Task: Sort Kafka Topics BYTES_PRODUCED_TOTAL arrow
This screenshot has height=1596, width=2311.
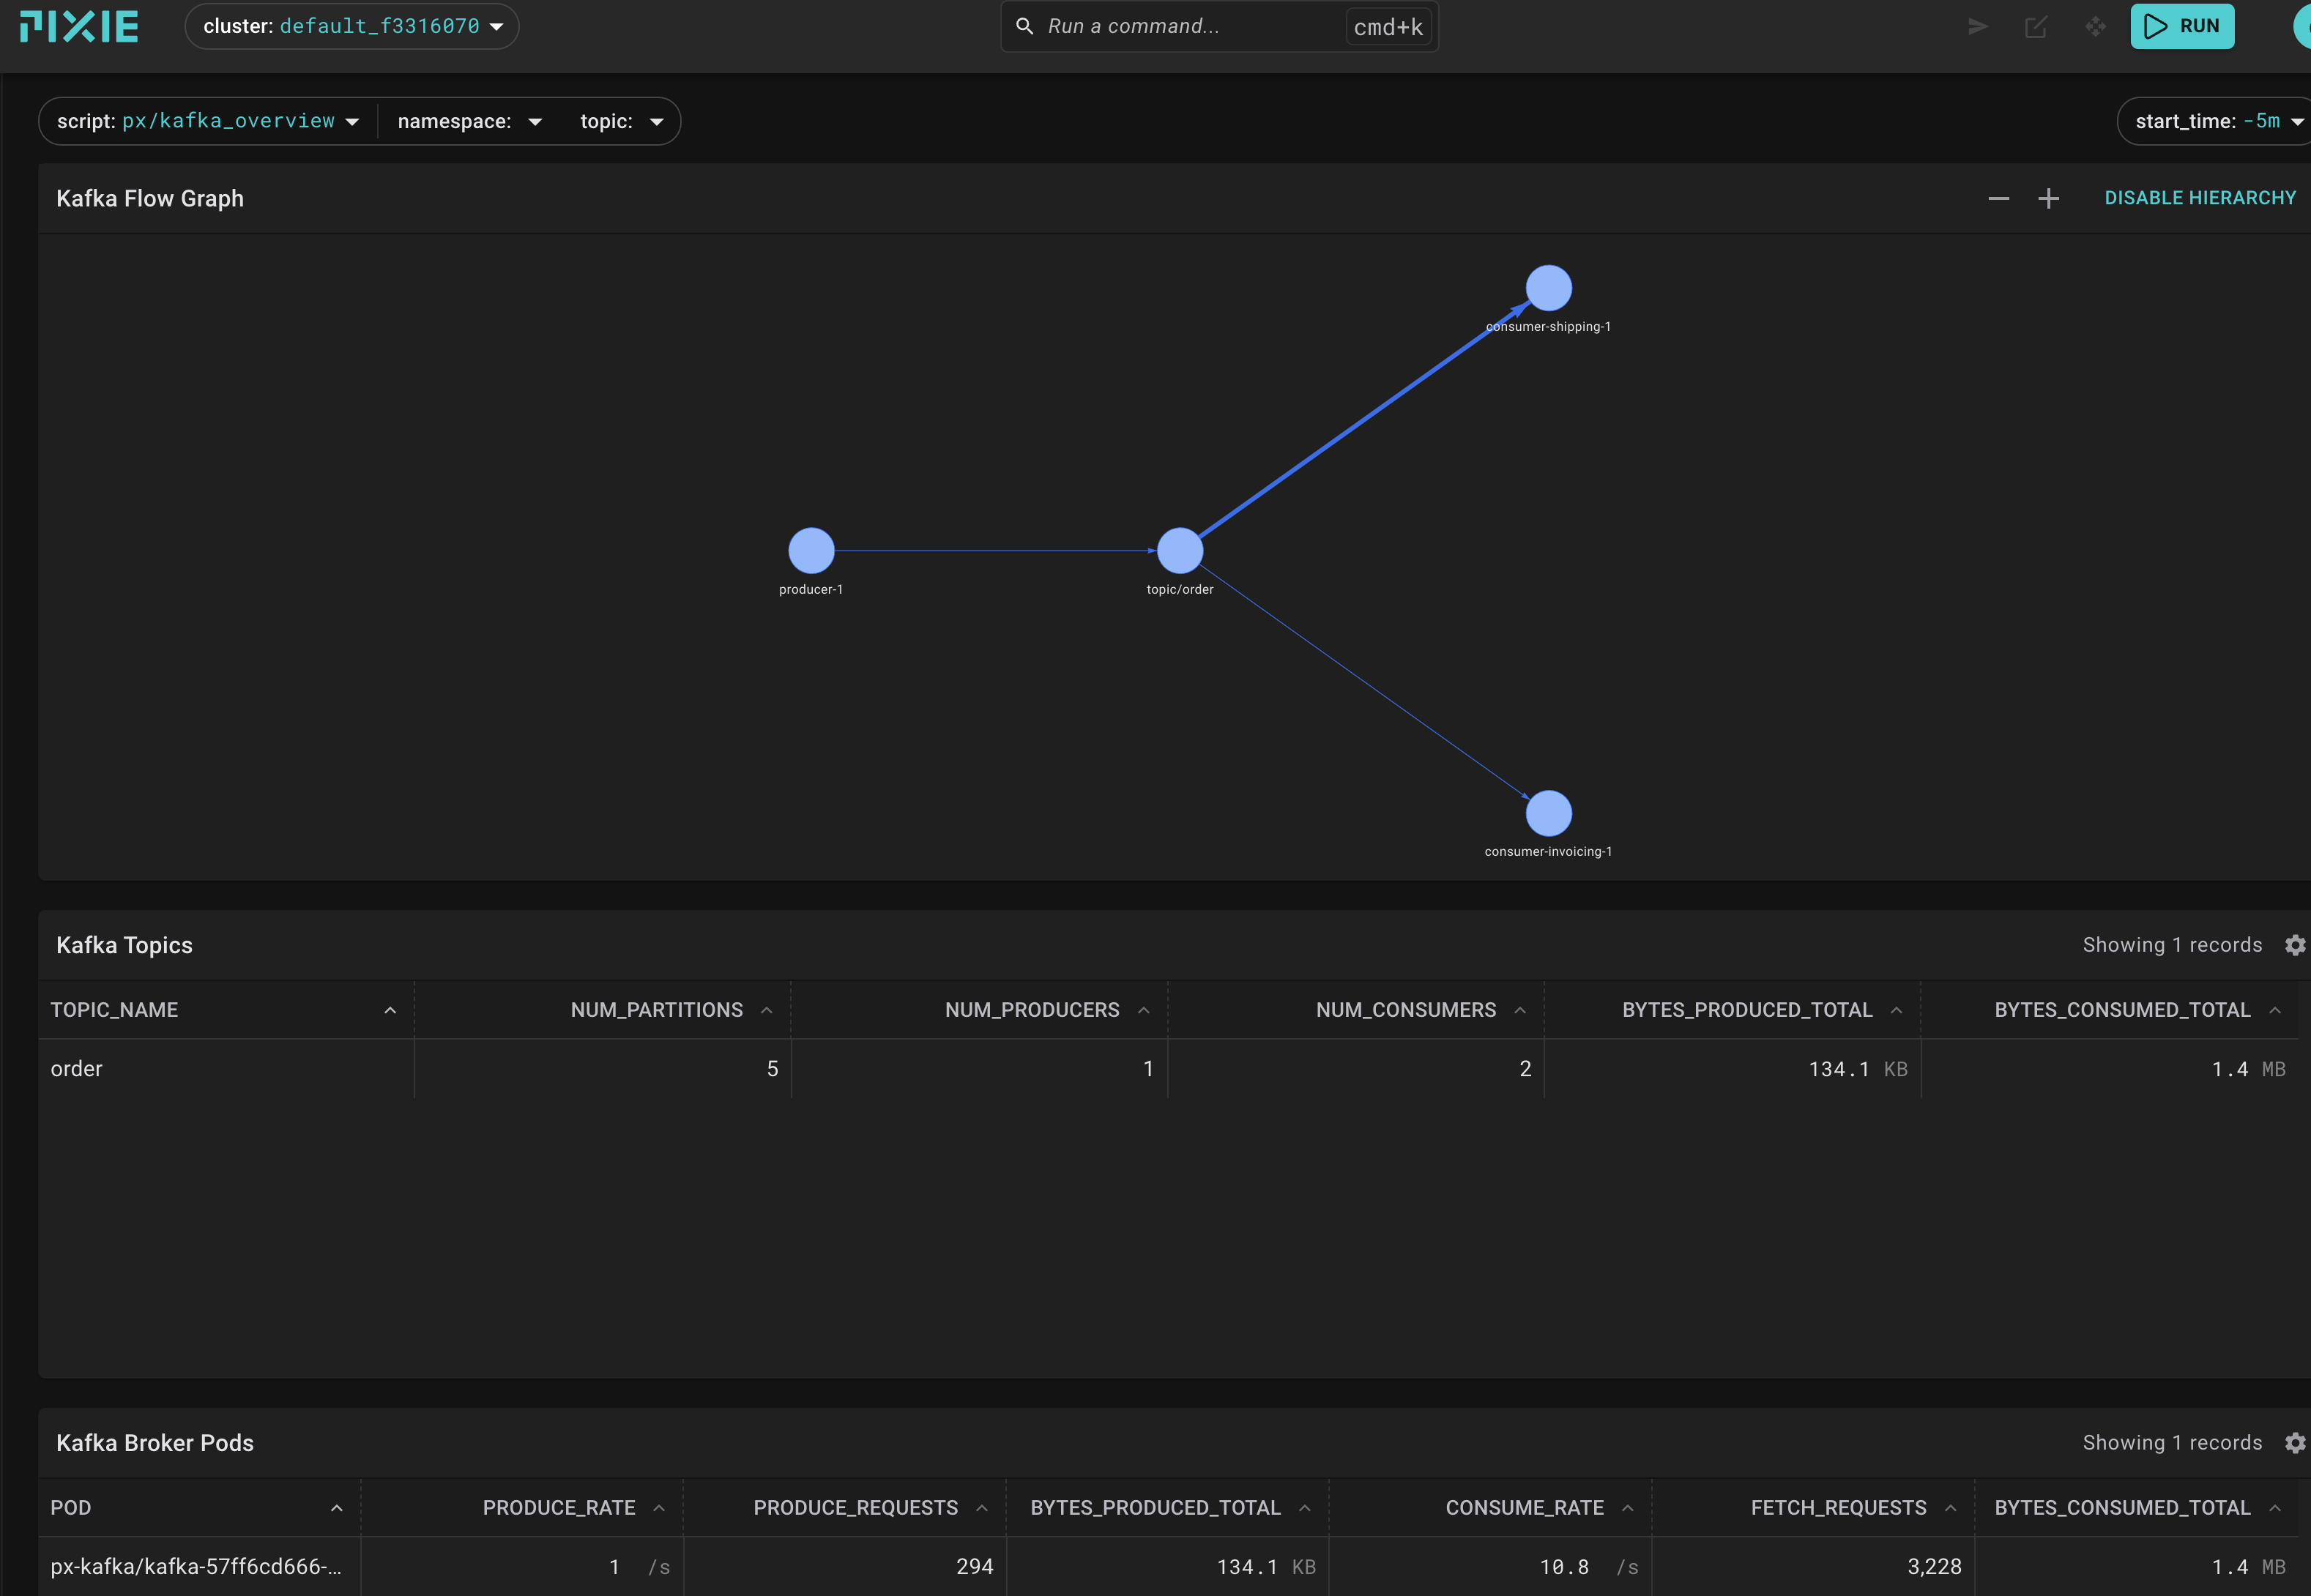Action: coord(1897,1010)
